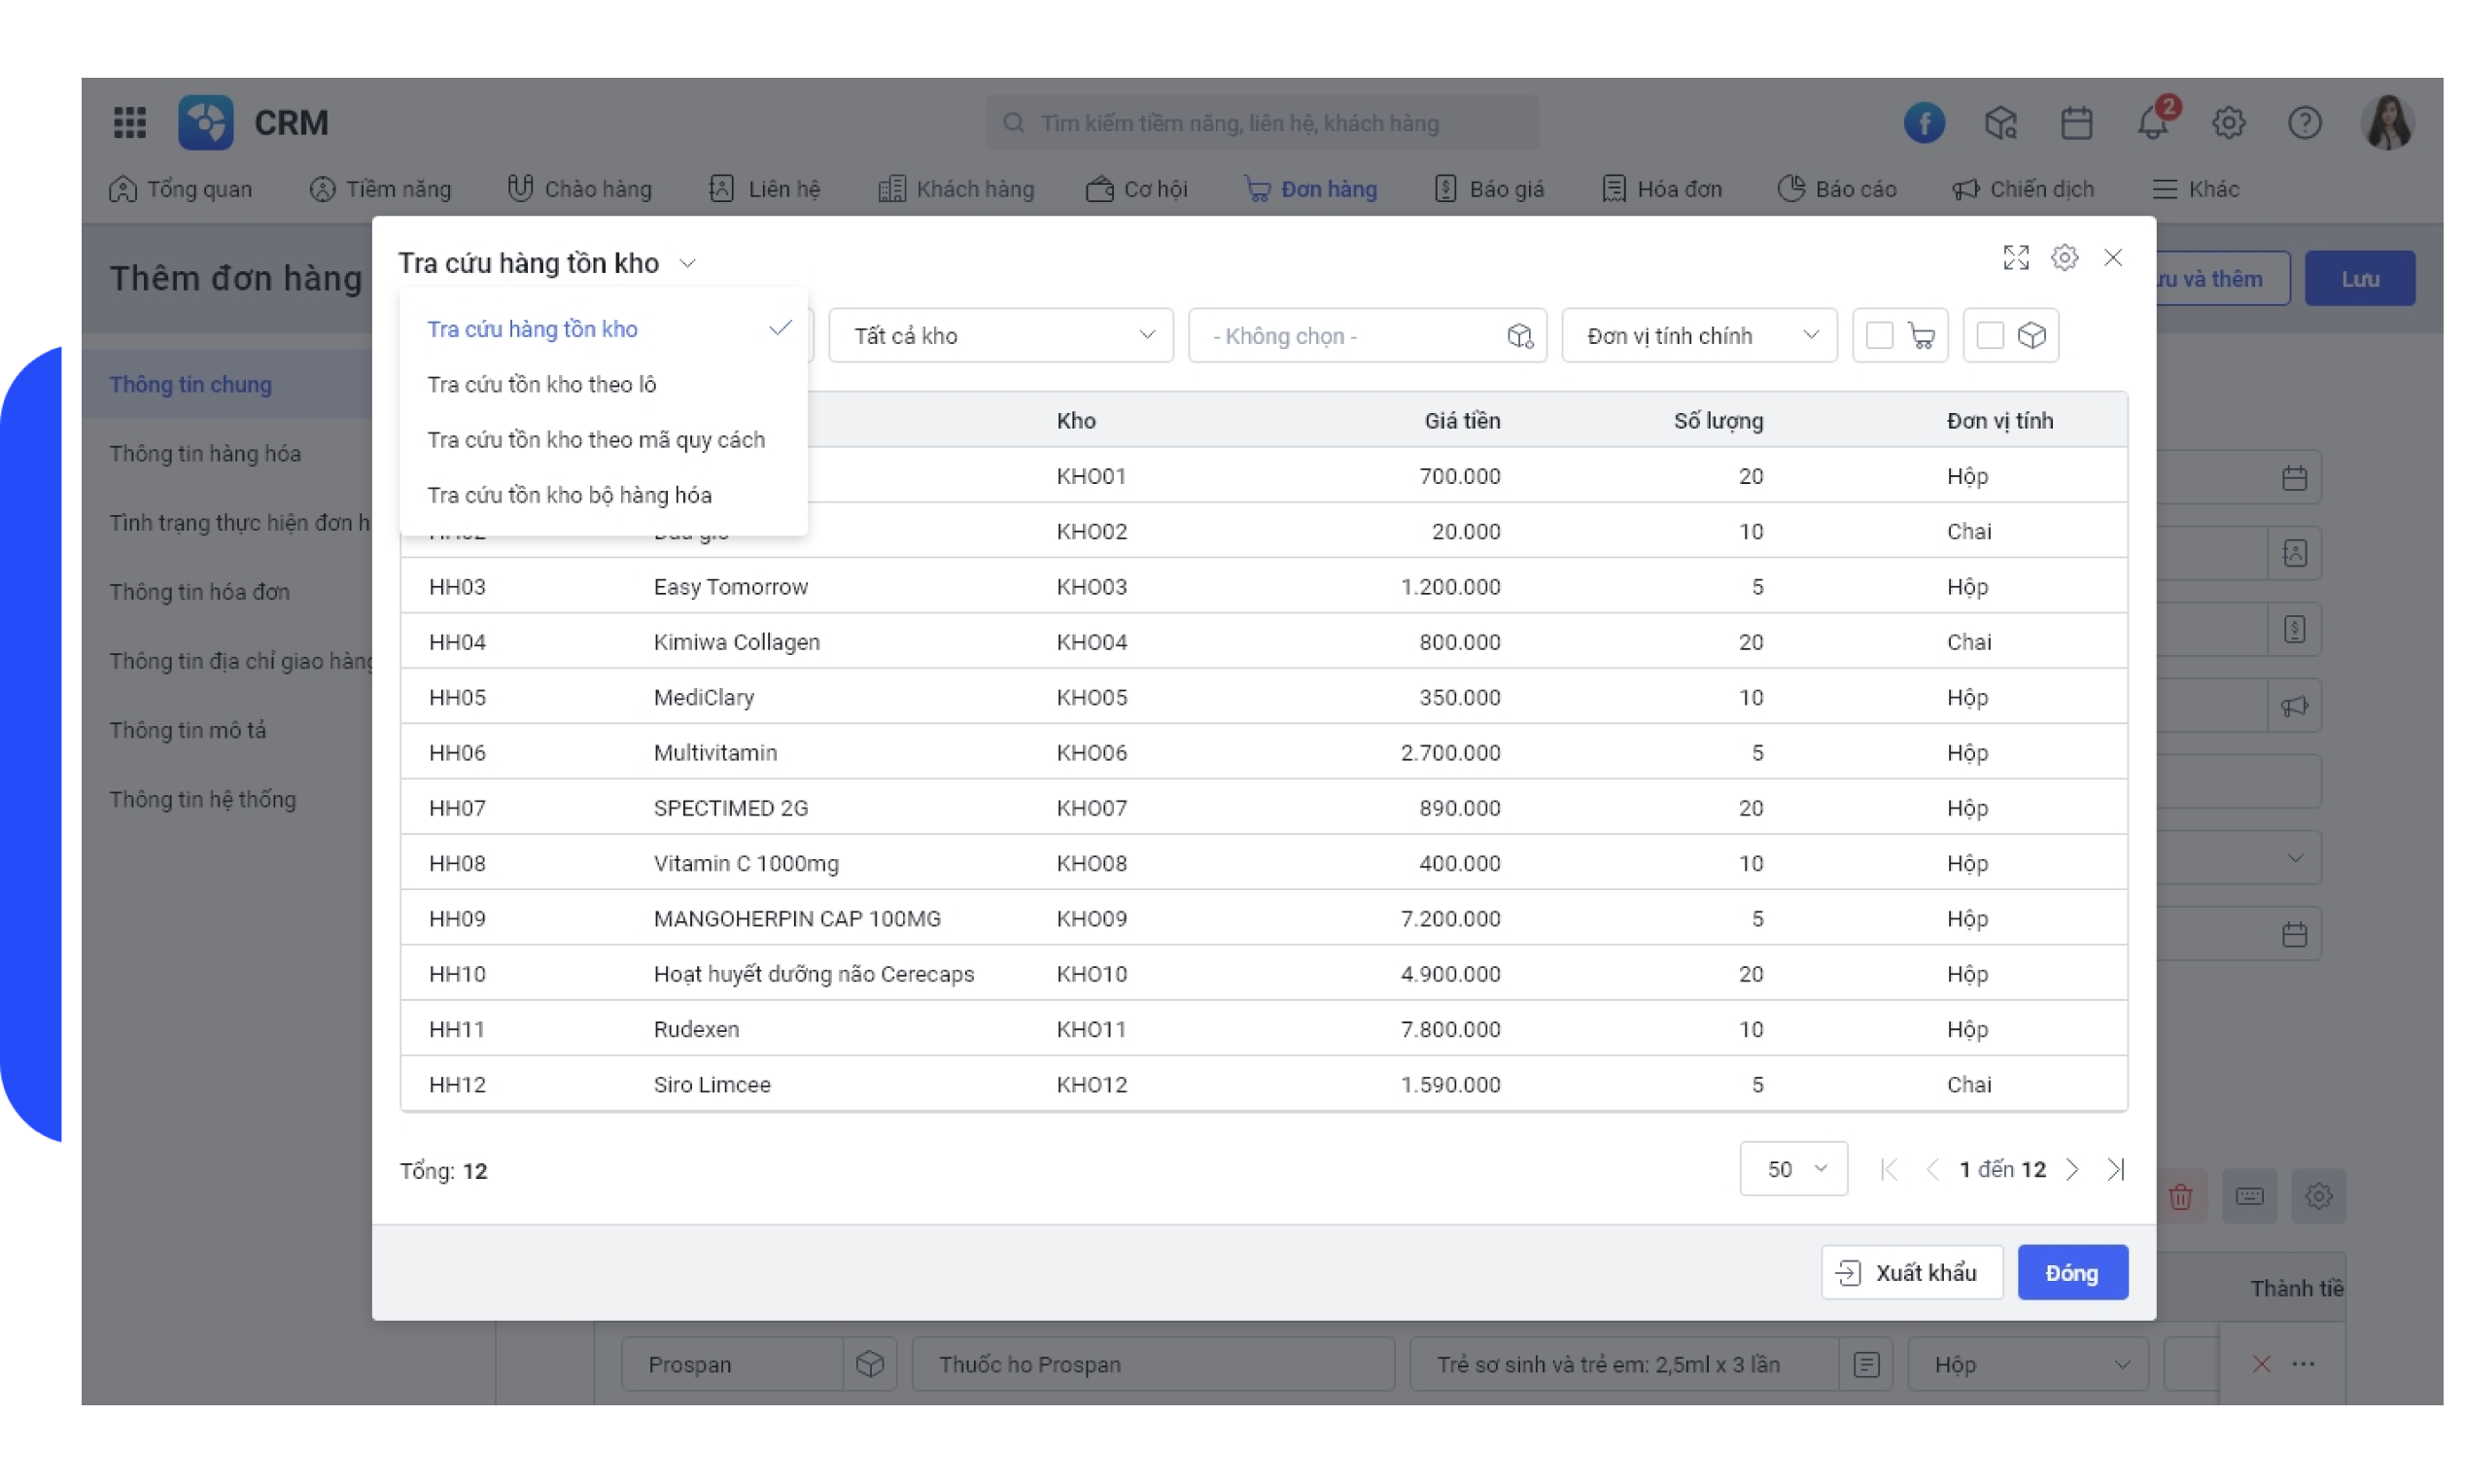Screen dimensions: 2465x1484
Task: Open the apps grid launcher icon
Action: [x=129, y=123]
